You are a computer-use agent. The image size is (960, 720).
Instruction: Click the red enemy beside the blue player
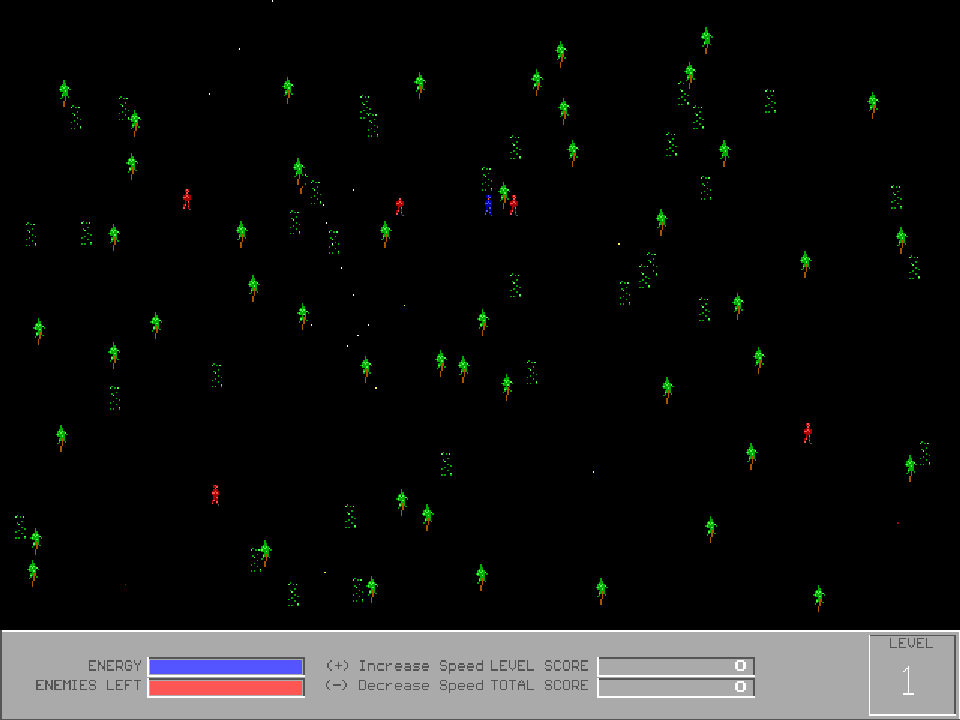click(x=513, y=205)
